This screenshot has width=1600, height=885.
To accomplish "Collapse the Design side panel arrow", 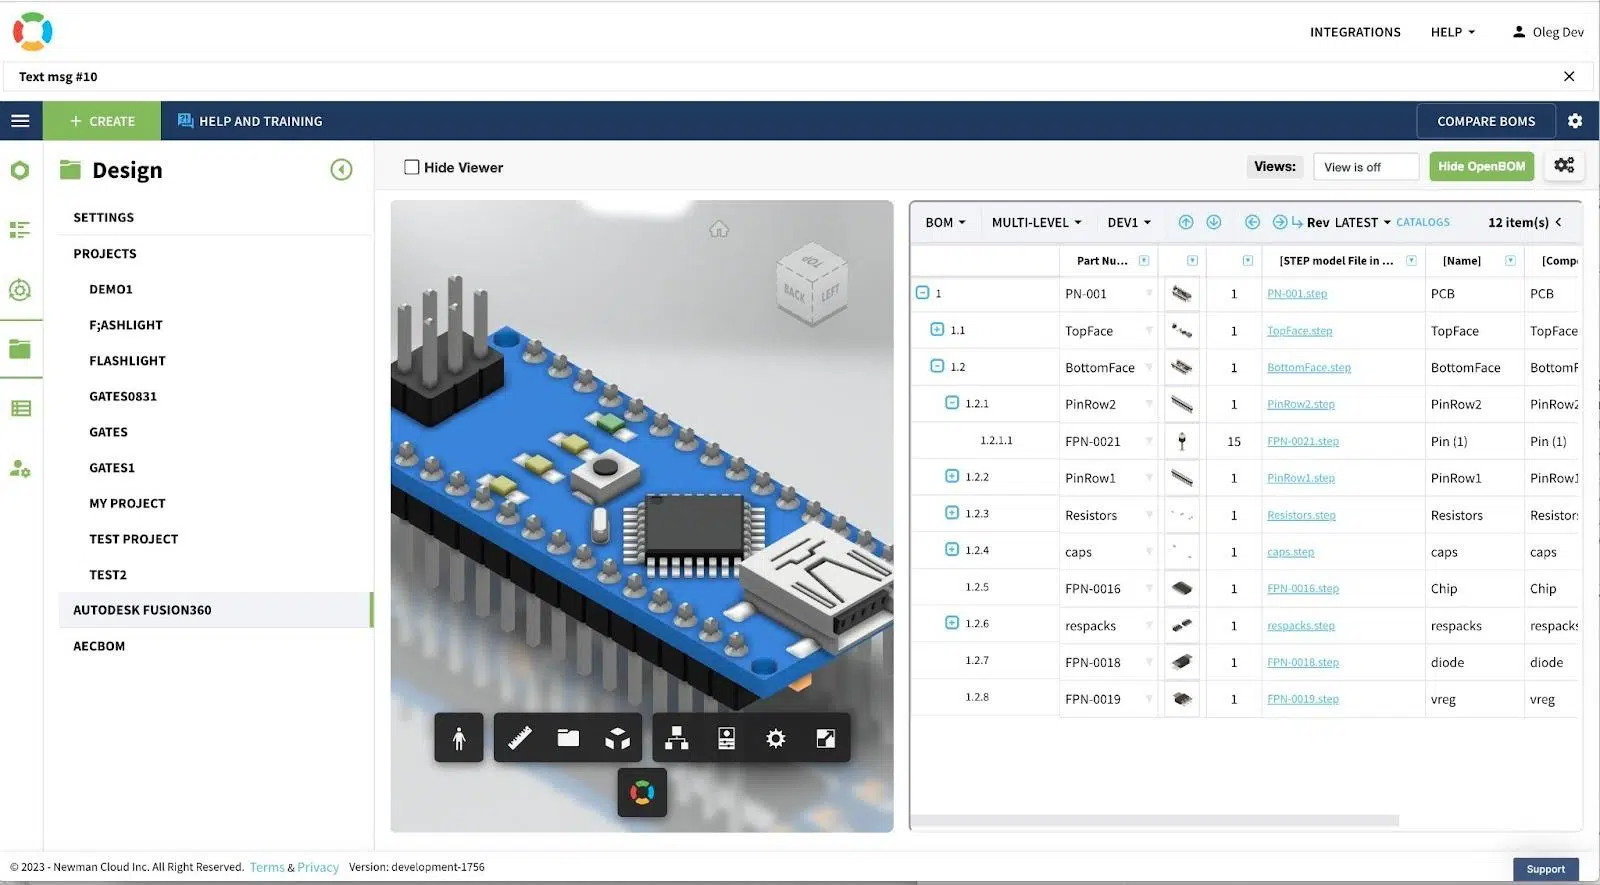I will (x=341, y=170).
